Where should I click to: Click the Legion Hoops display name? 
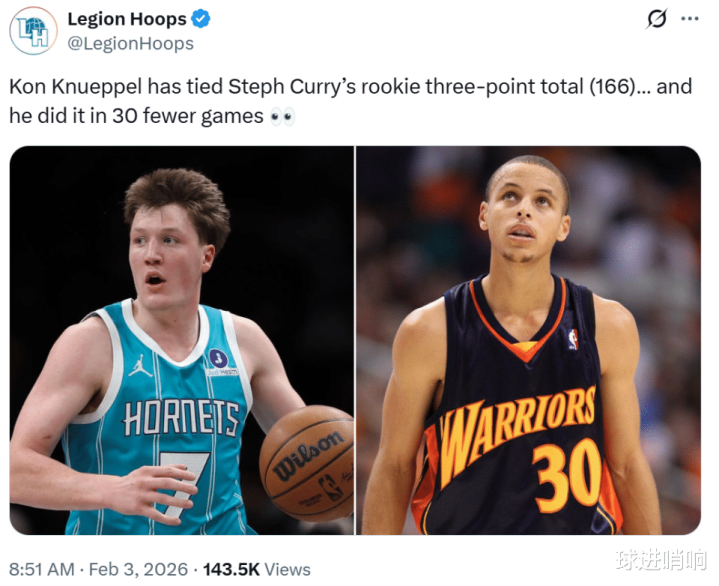point(127,19)
